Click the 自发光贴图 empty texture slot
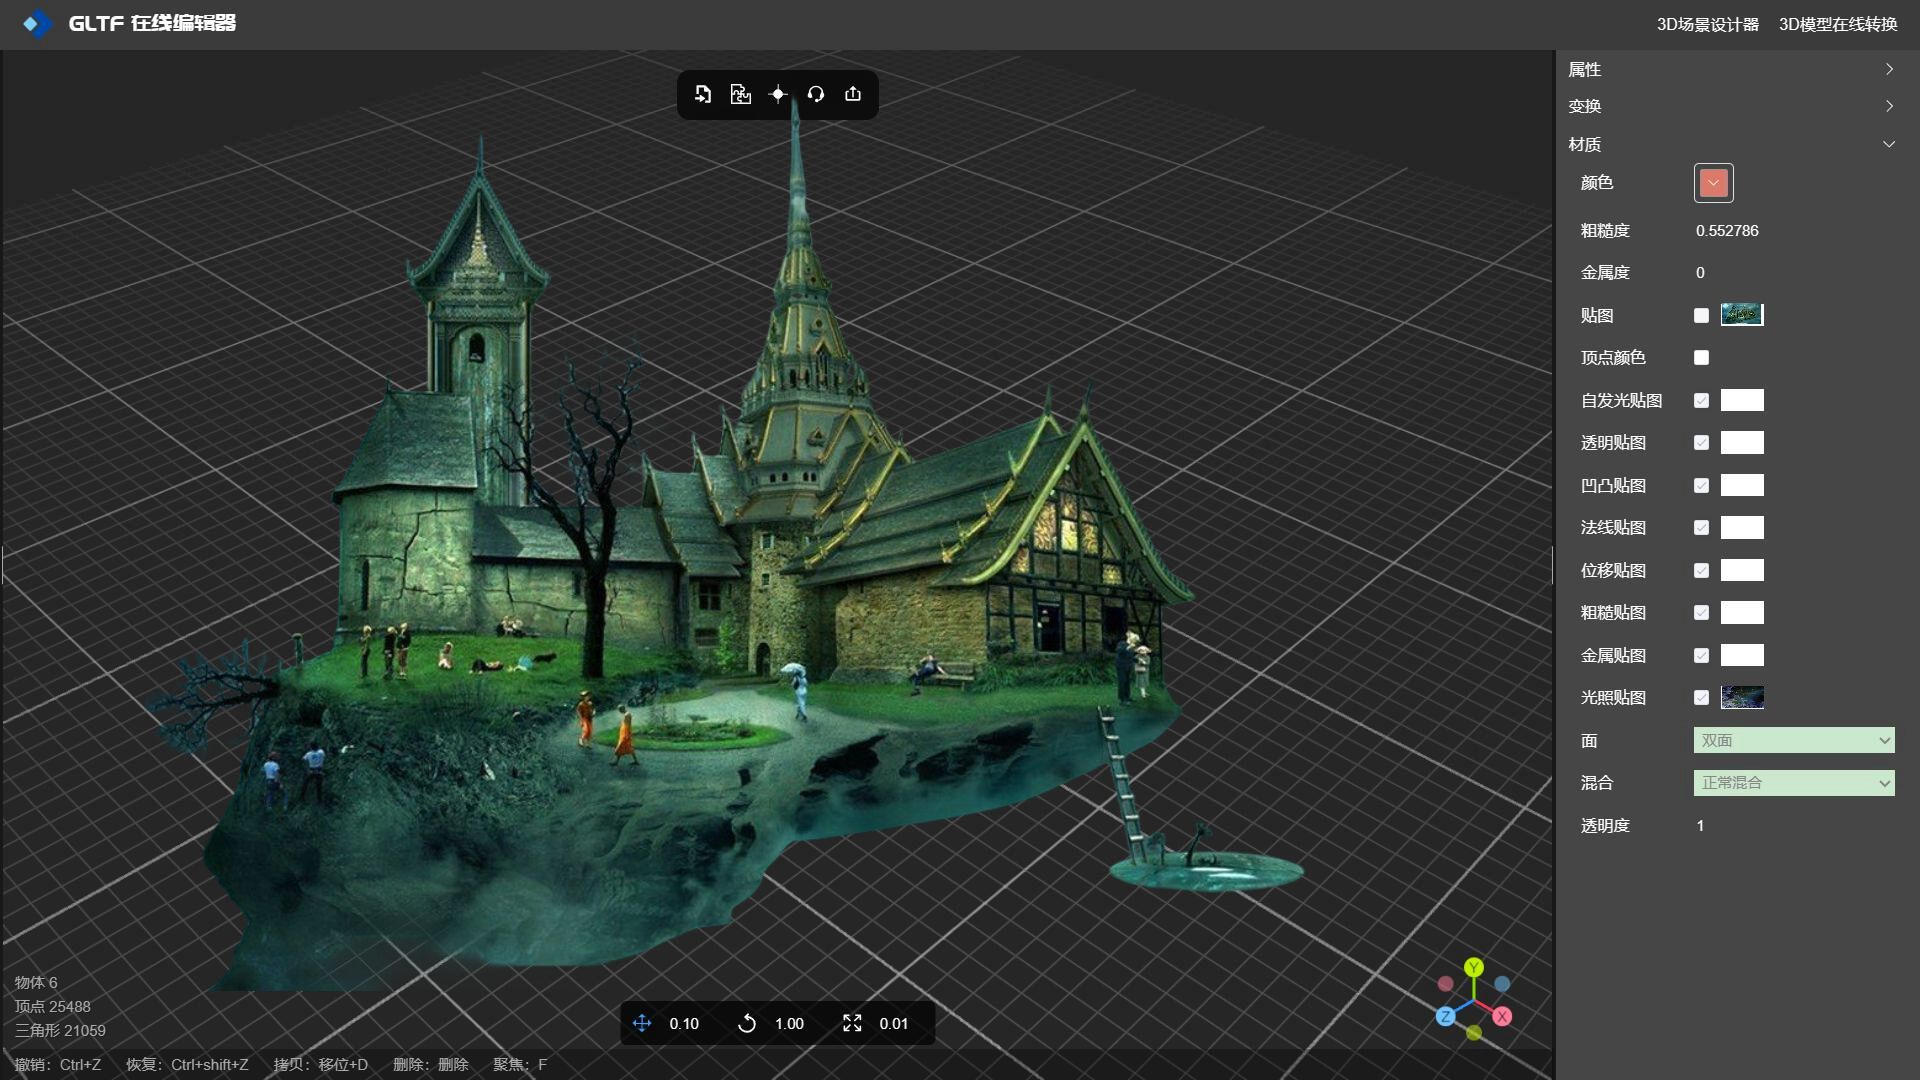Image resolution: width=1920 pixels, height=1080 pixels. click(x=1742, y=400)
